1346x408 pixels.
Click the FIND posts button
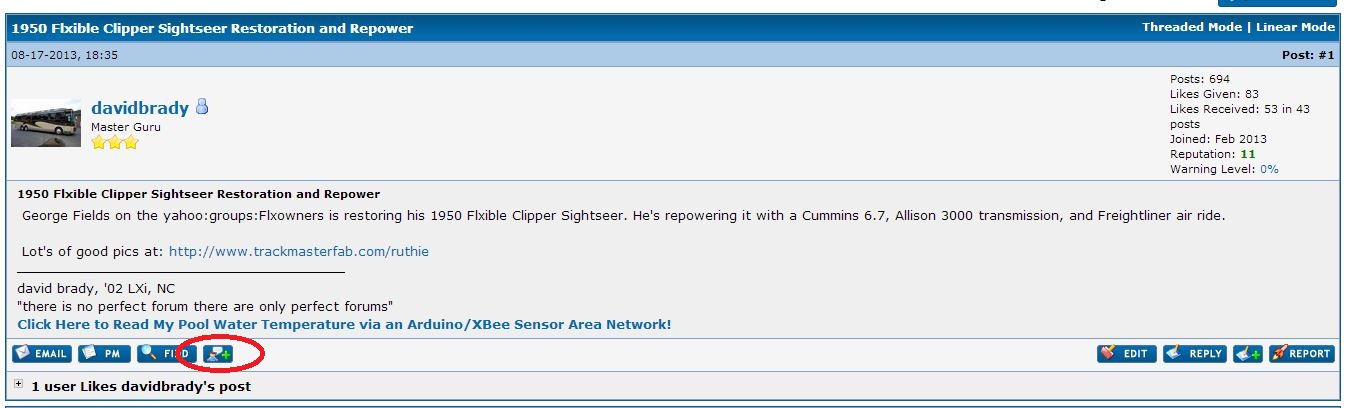[x=166, y=353]
